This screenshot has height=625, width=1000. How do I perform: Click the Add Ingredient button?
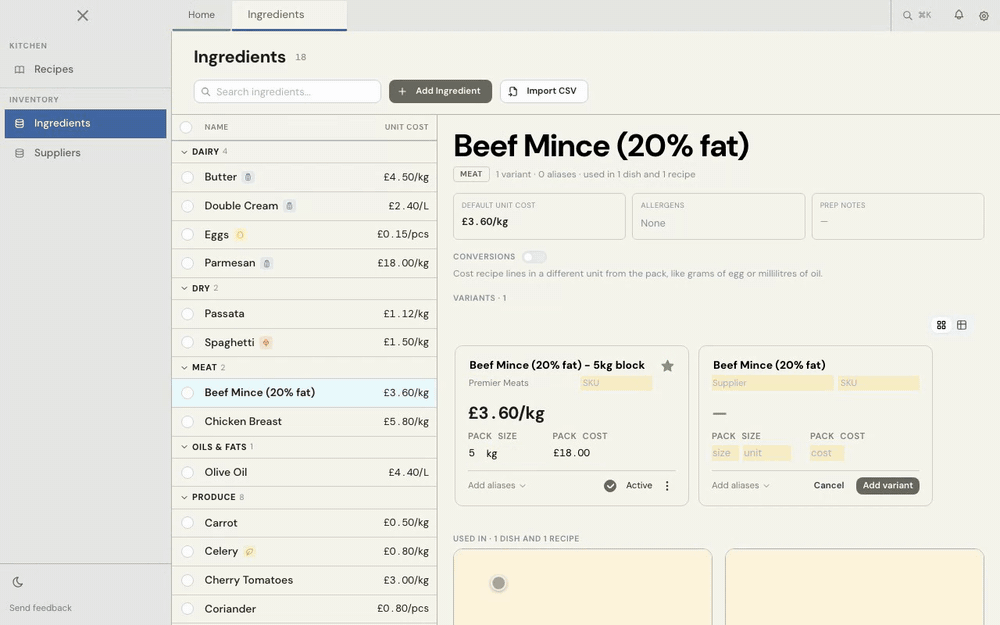(x=440, y=91)
